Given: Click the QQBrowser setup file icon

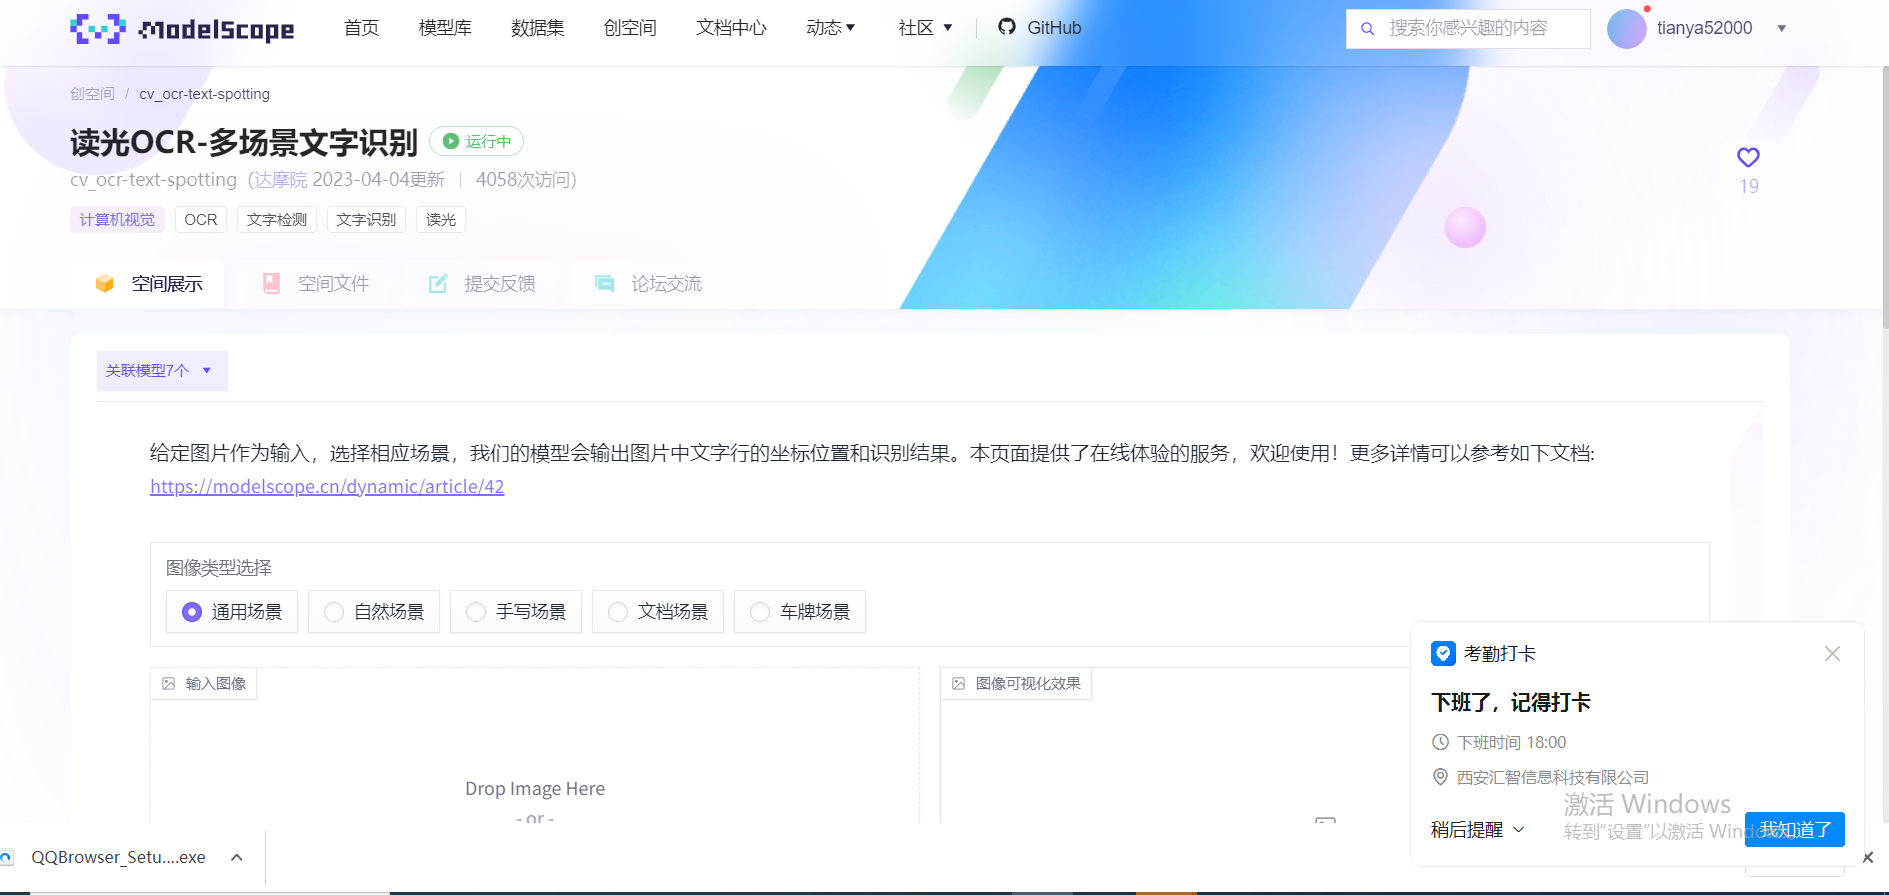Looking at the screenshot, I should (x=7, y=857).
